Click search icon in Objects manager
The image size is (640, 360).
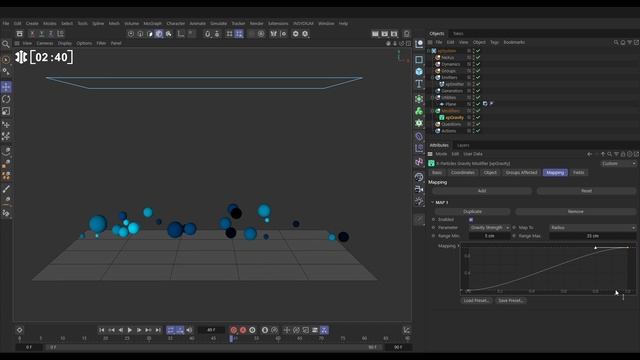616,42
